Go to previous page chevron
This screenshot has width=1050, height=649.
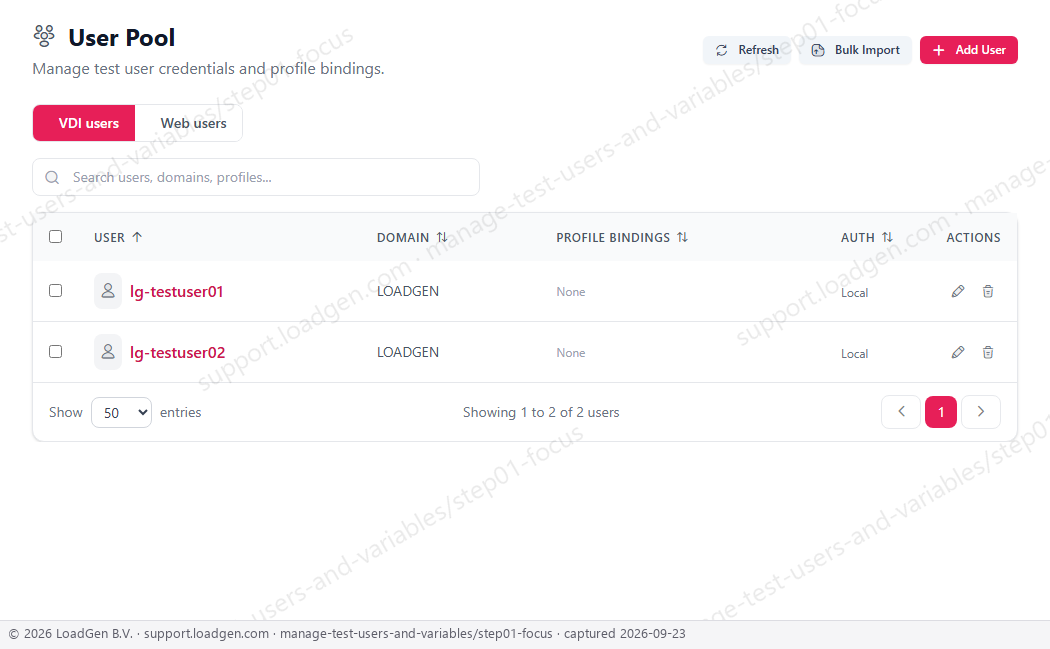(x=901, y=411)
